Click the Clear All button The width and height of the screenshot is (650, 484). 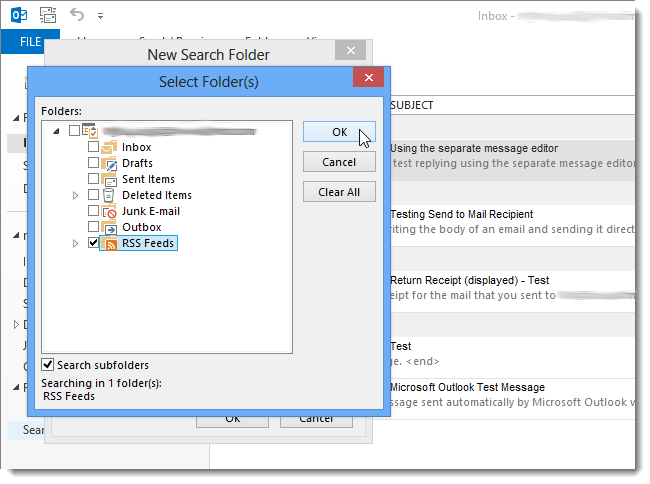click(339, 192)
